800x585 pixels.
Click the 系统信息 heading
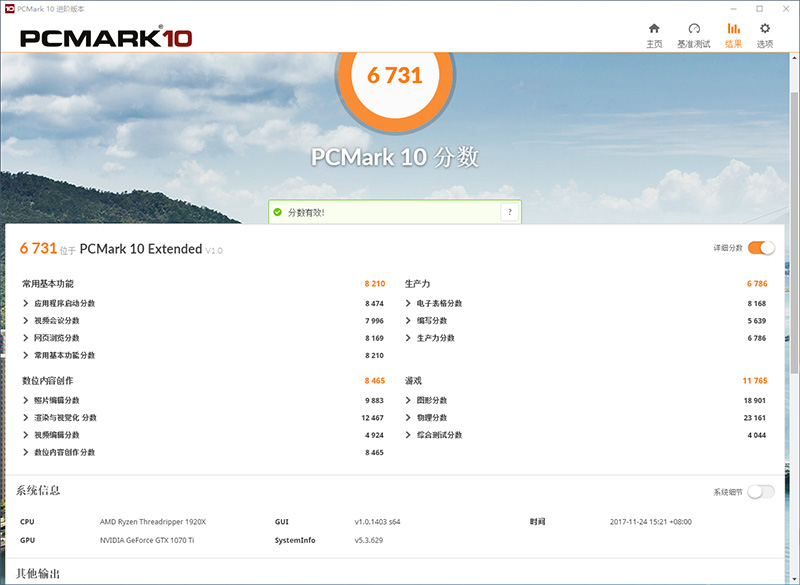[38, 490]
